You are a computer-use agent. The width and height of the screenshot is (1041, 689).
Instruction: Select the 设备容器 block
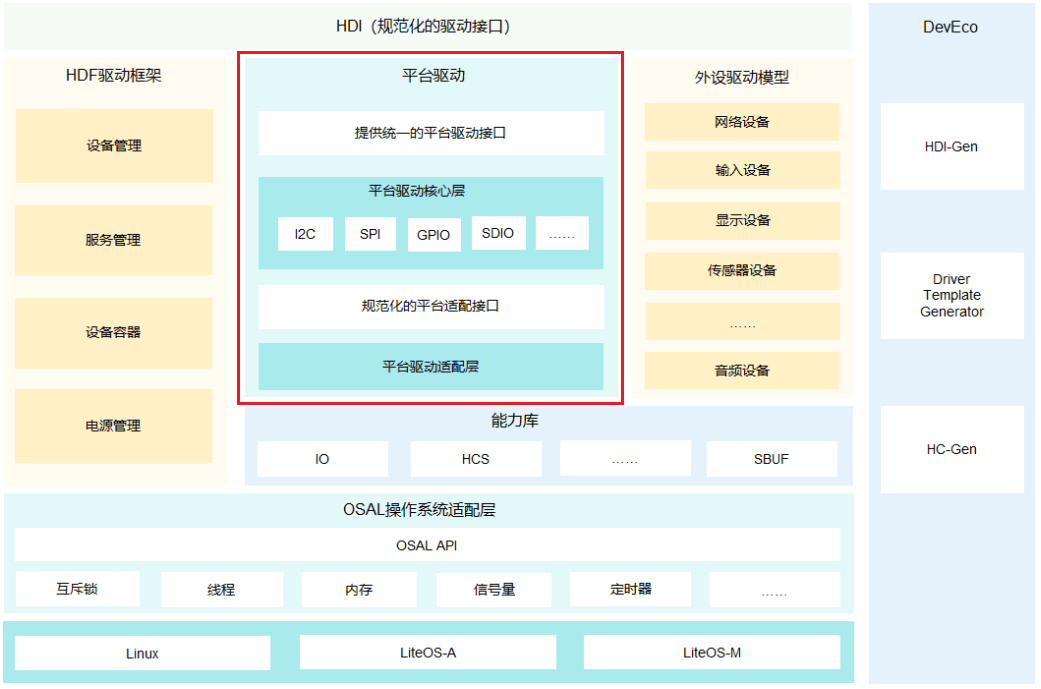pyautogui.click(x=114, y=332)
